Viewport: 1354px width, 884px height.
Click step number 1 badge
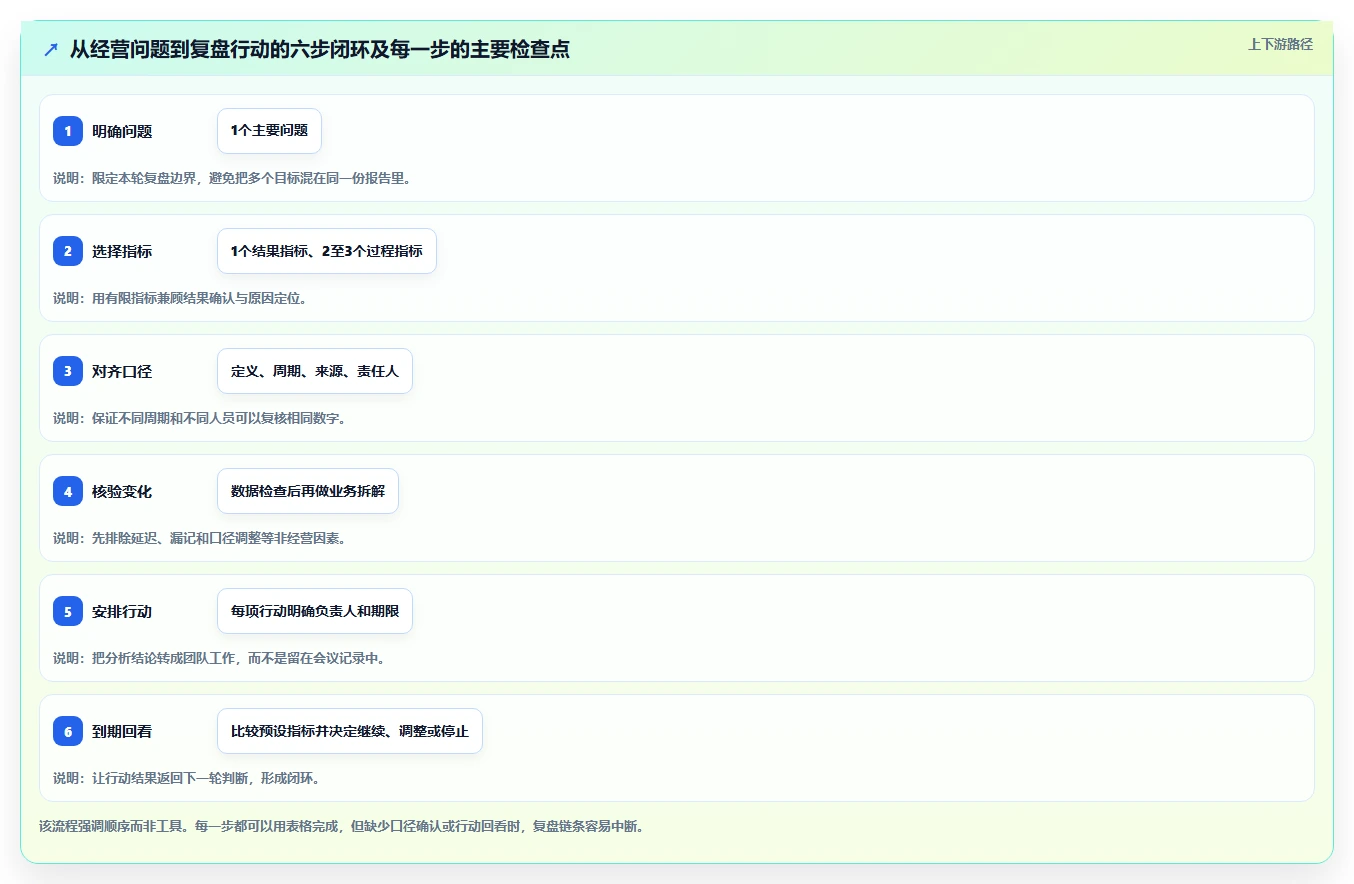tap(68, 131)
